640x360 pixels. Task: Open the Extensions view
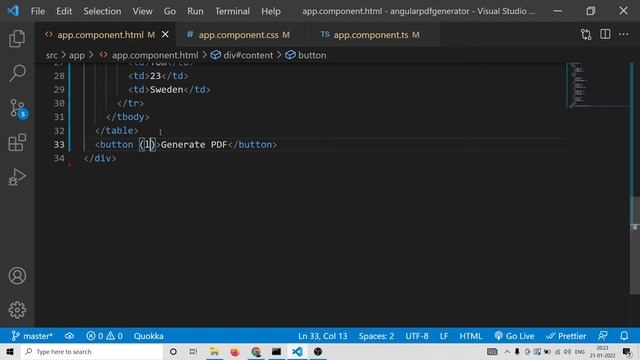[17, 142]
